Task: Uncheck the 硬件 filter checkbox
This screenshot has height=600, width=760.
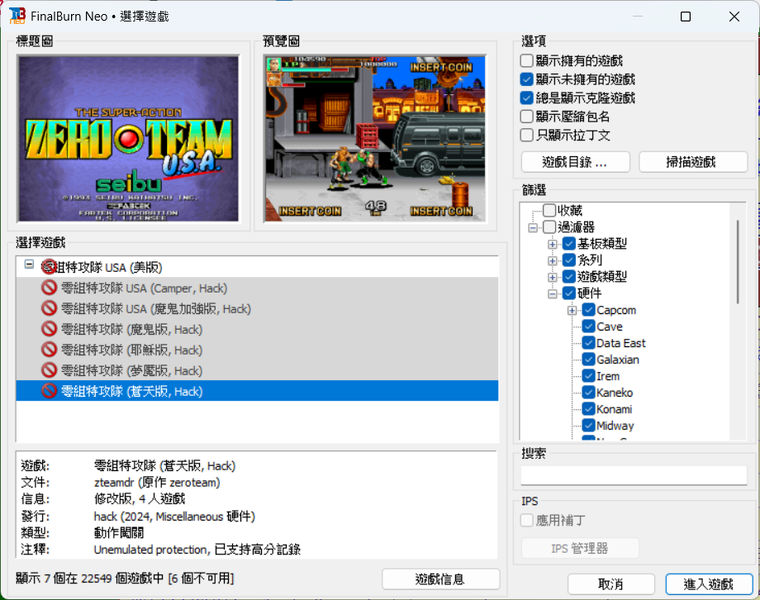Action: [x=569, y=293]
